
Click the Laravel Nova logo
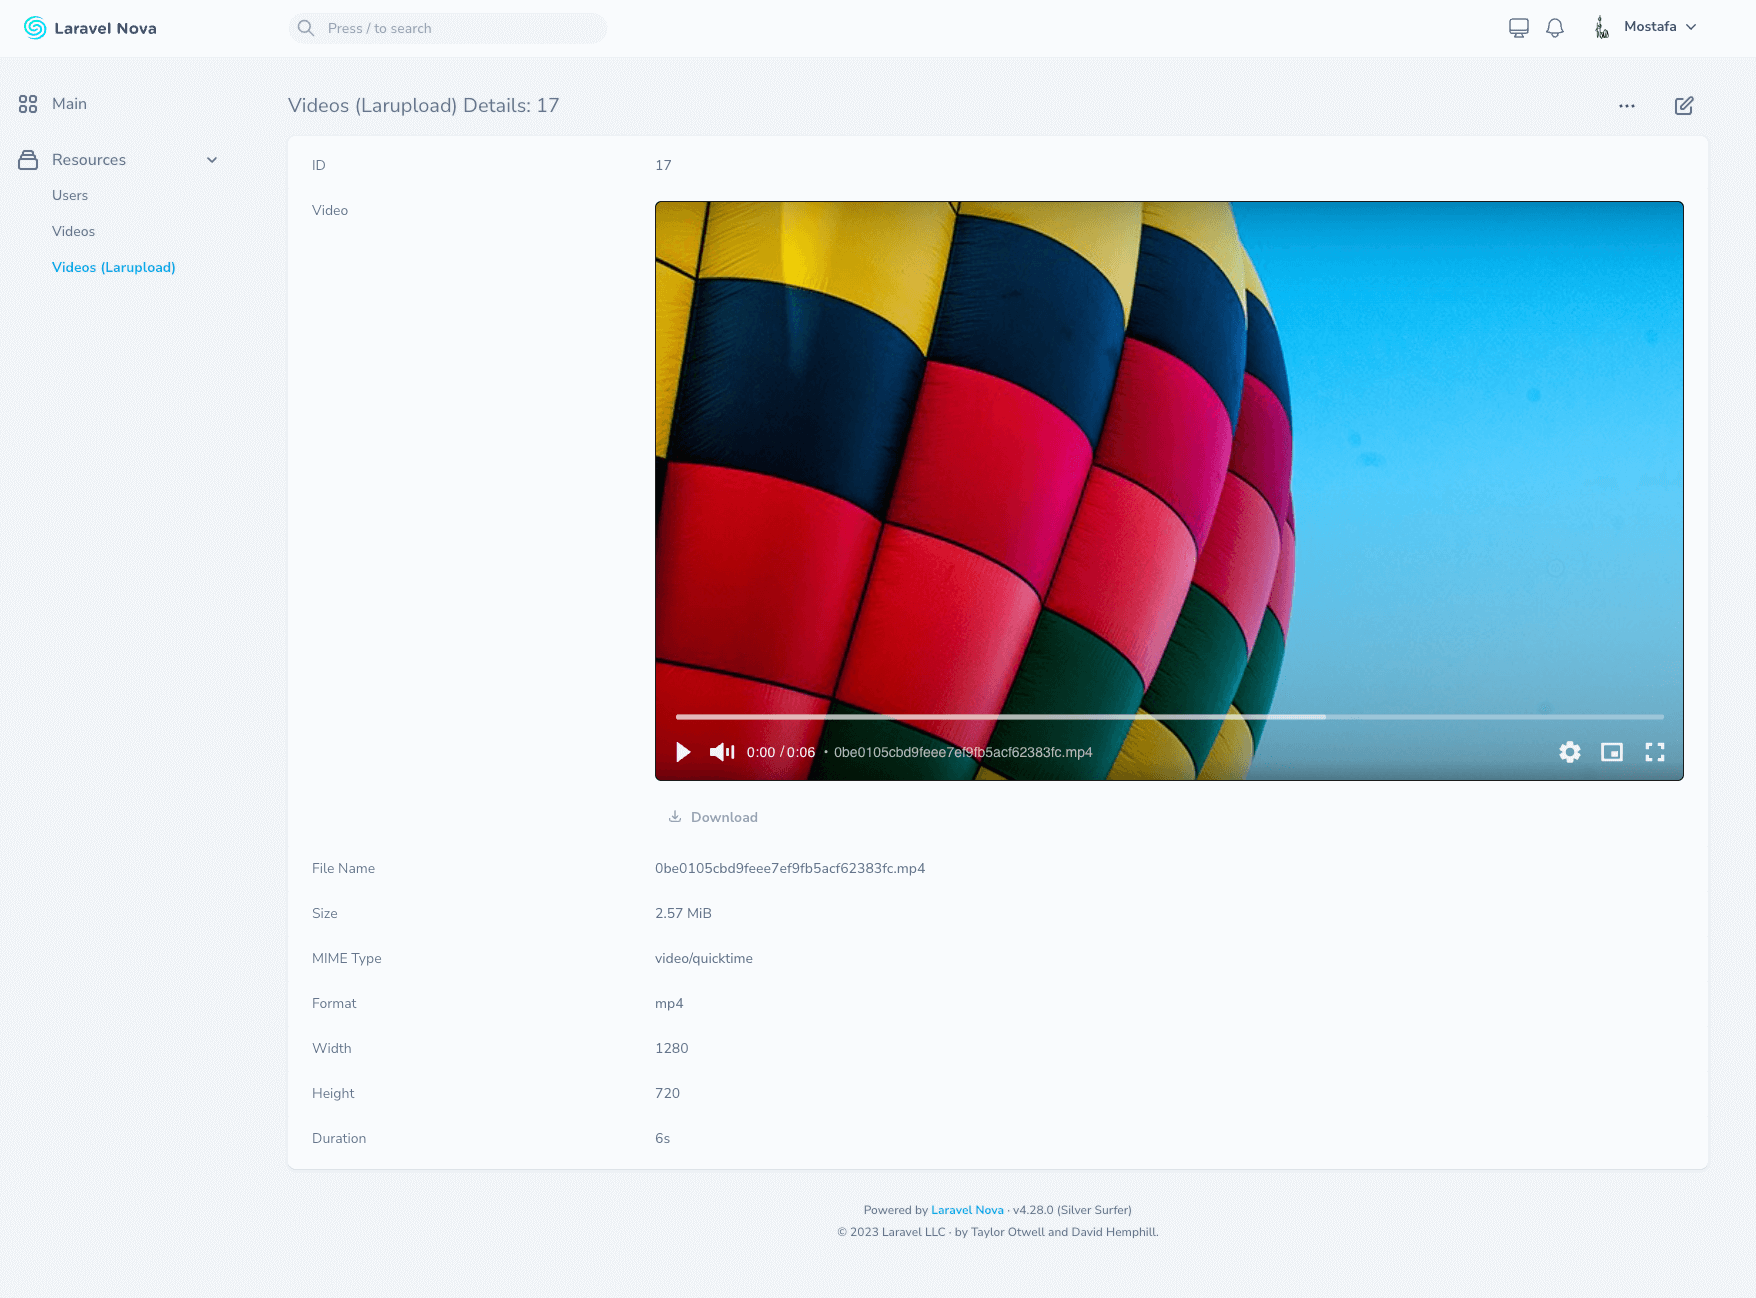coord(90,28)
